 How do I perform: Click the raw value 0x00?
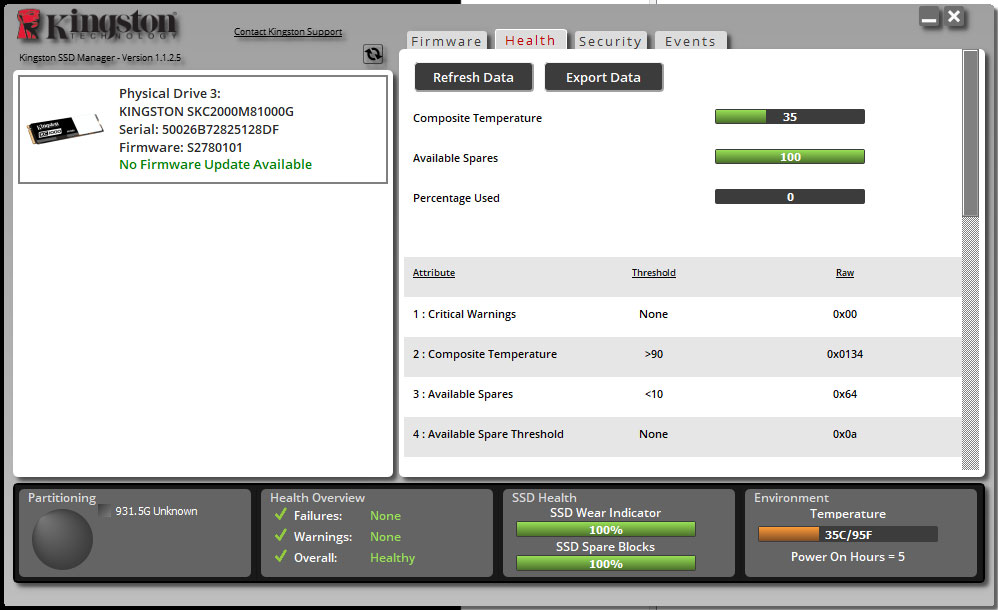pos(845,314)
